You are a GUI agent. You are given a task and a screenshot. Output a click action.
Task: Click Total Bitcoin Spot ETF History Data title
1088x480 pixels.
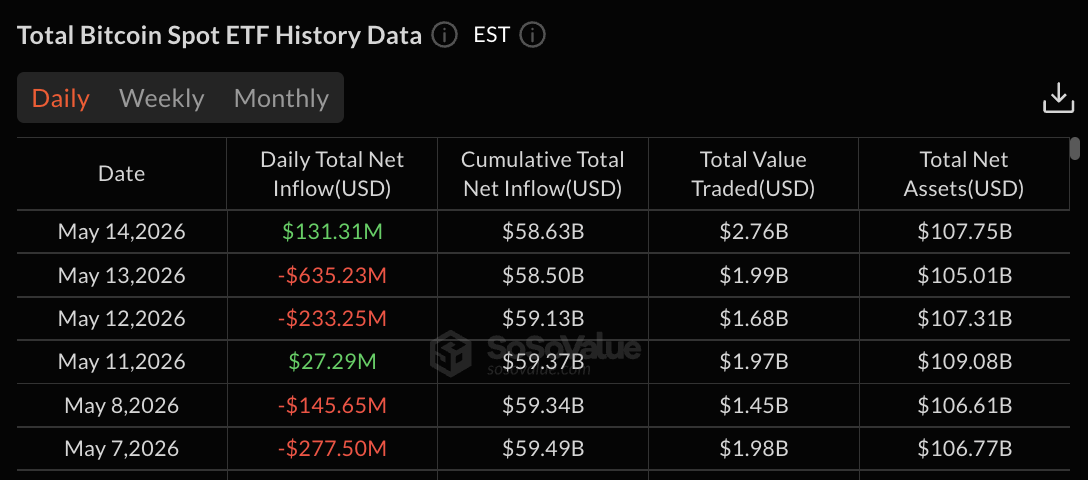(219, 35)
